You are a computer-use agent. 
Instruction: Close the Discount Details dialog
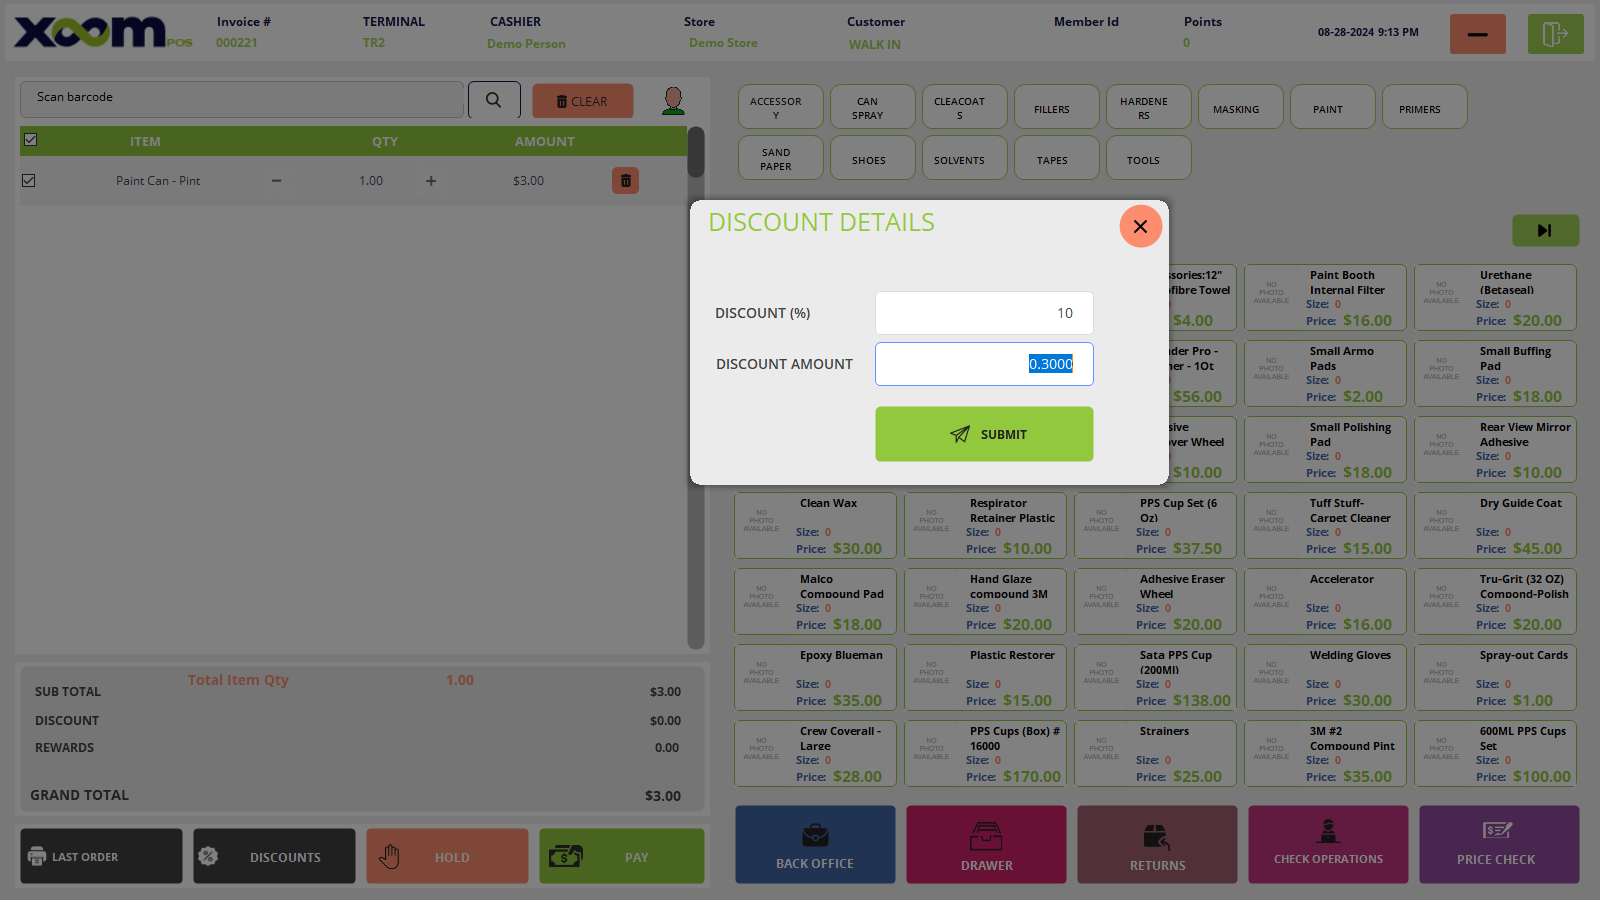click(1140, 226)
